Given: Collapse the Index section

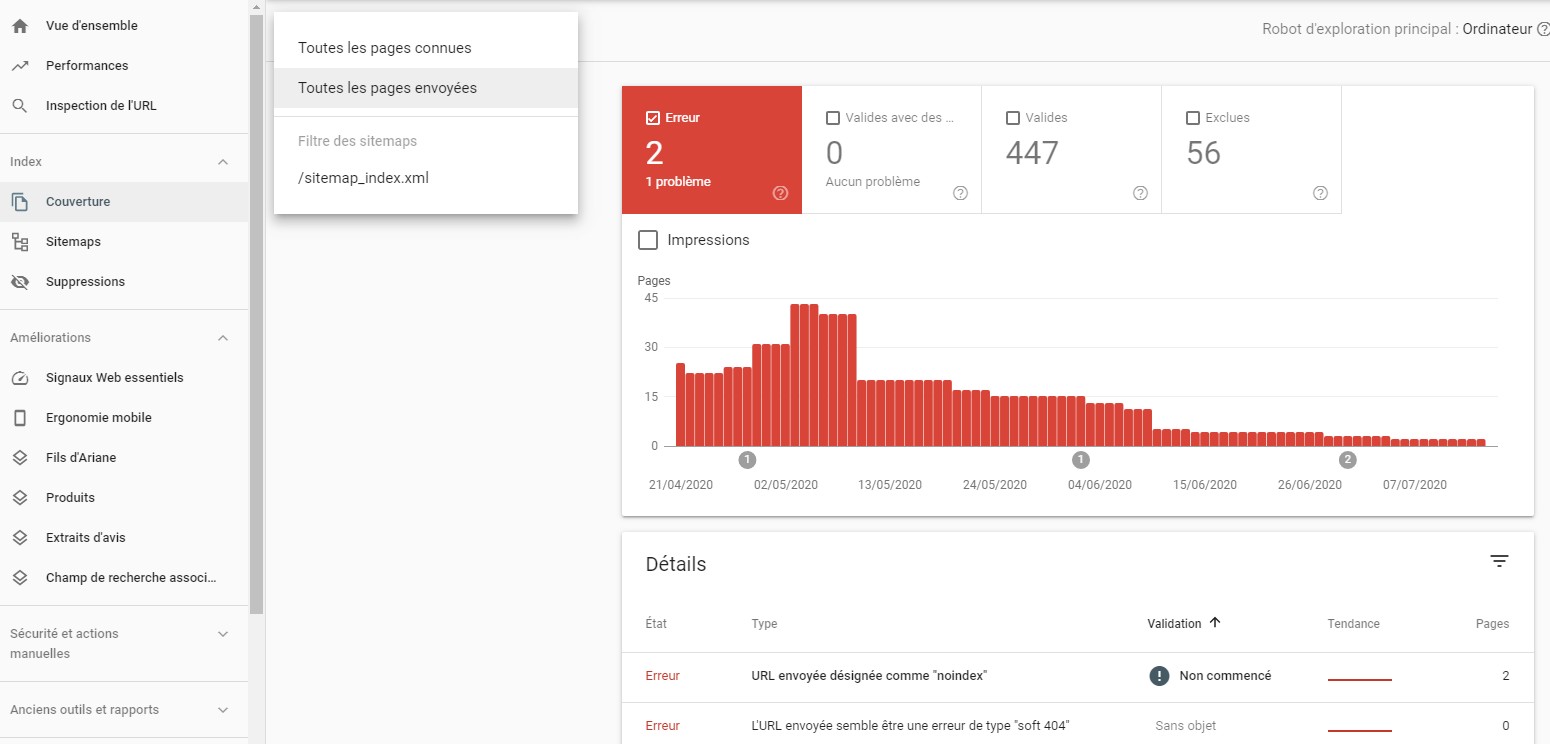Looking at the screenshot, I should click(x=223, y=162).
